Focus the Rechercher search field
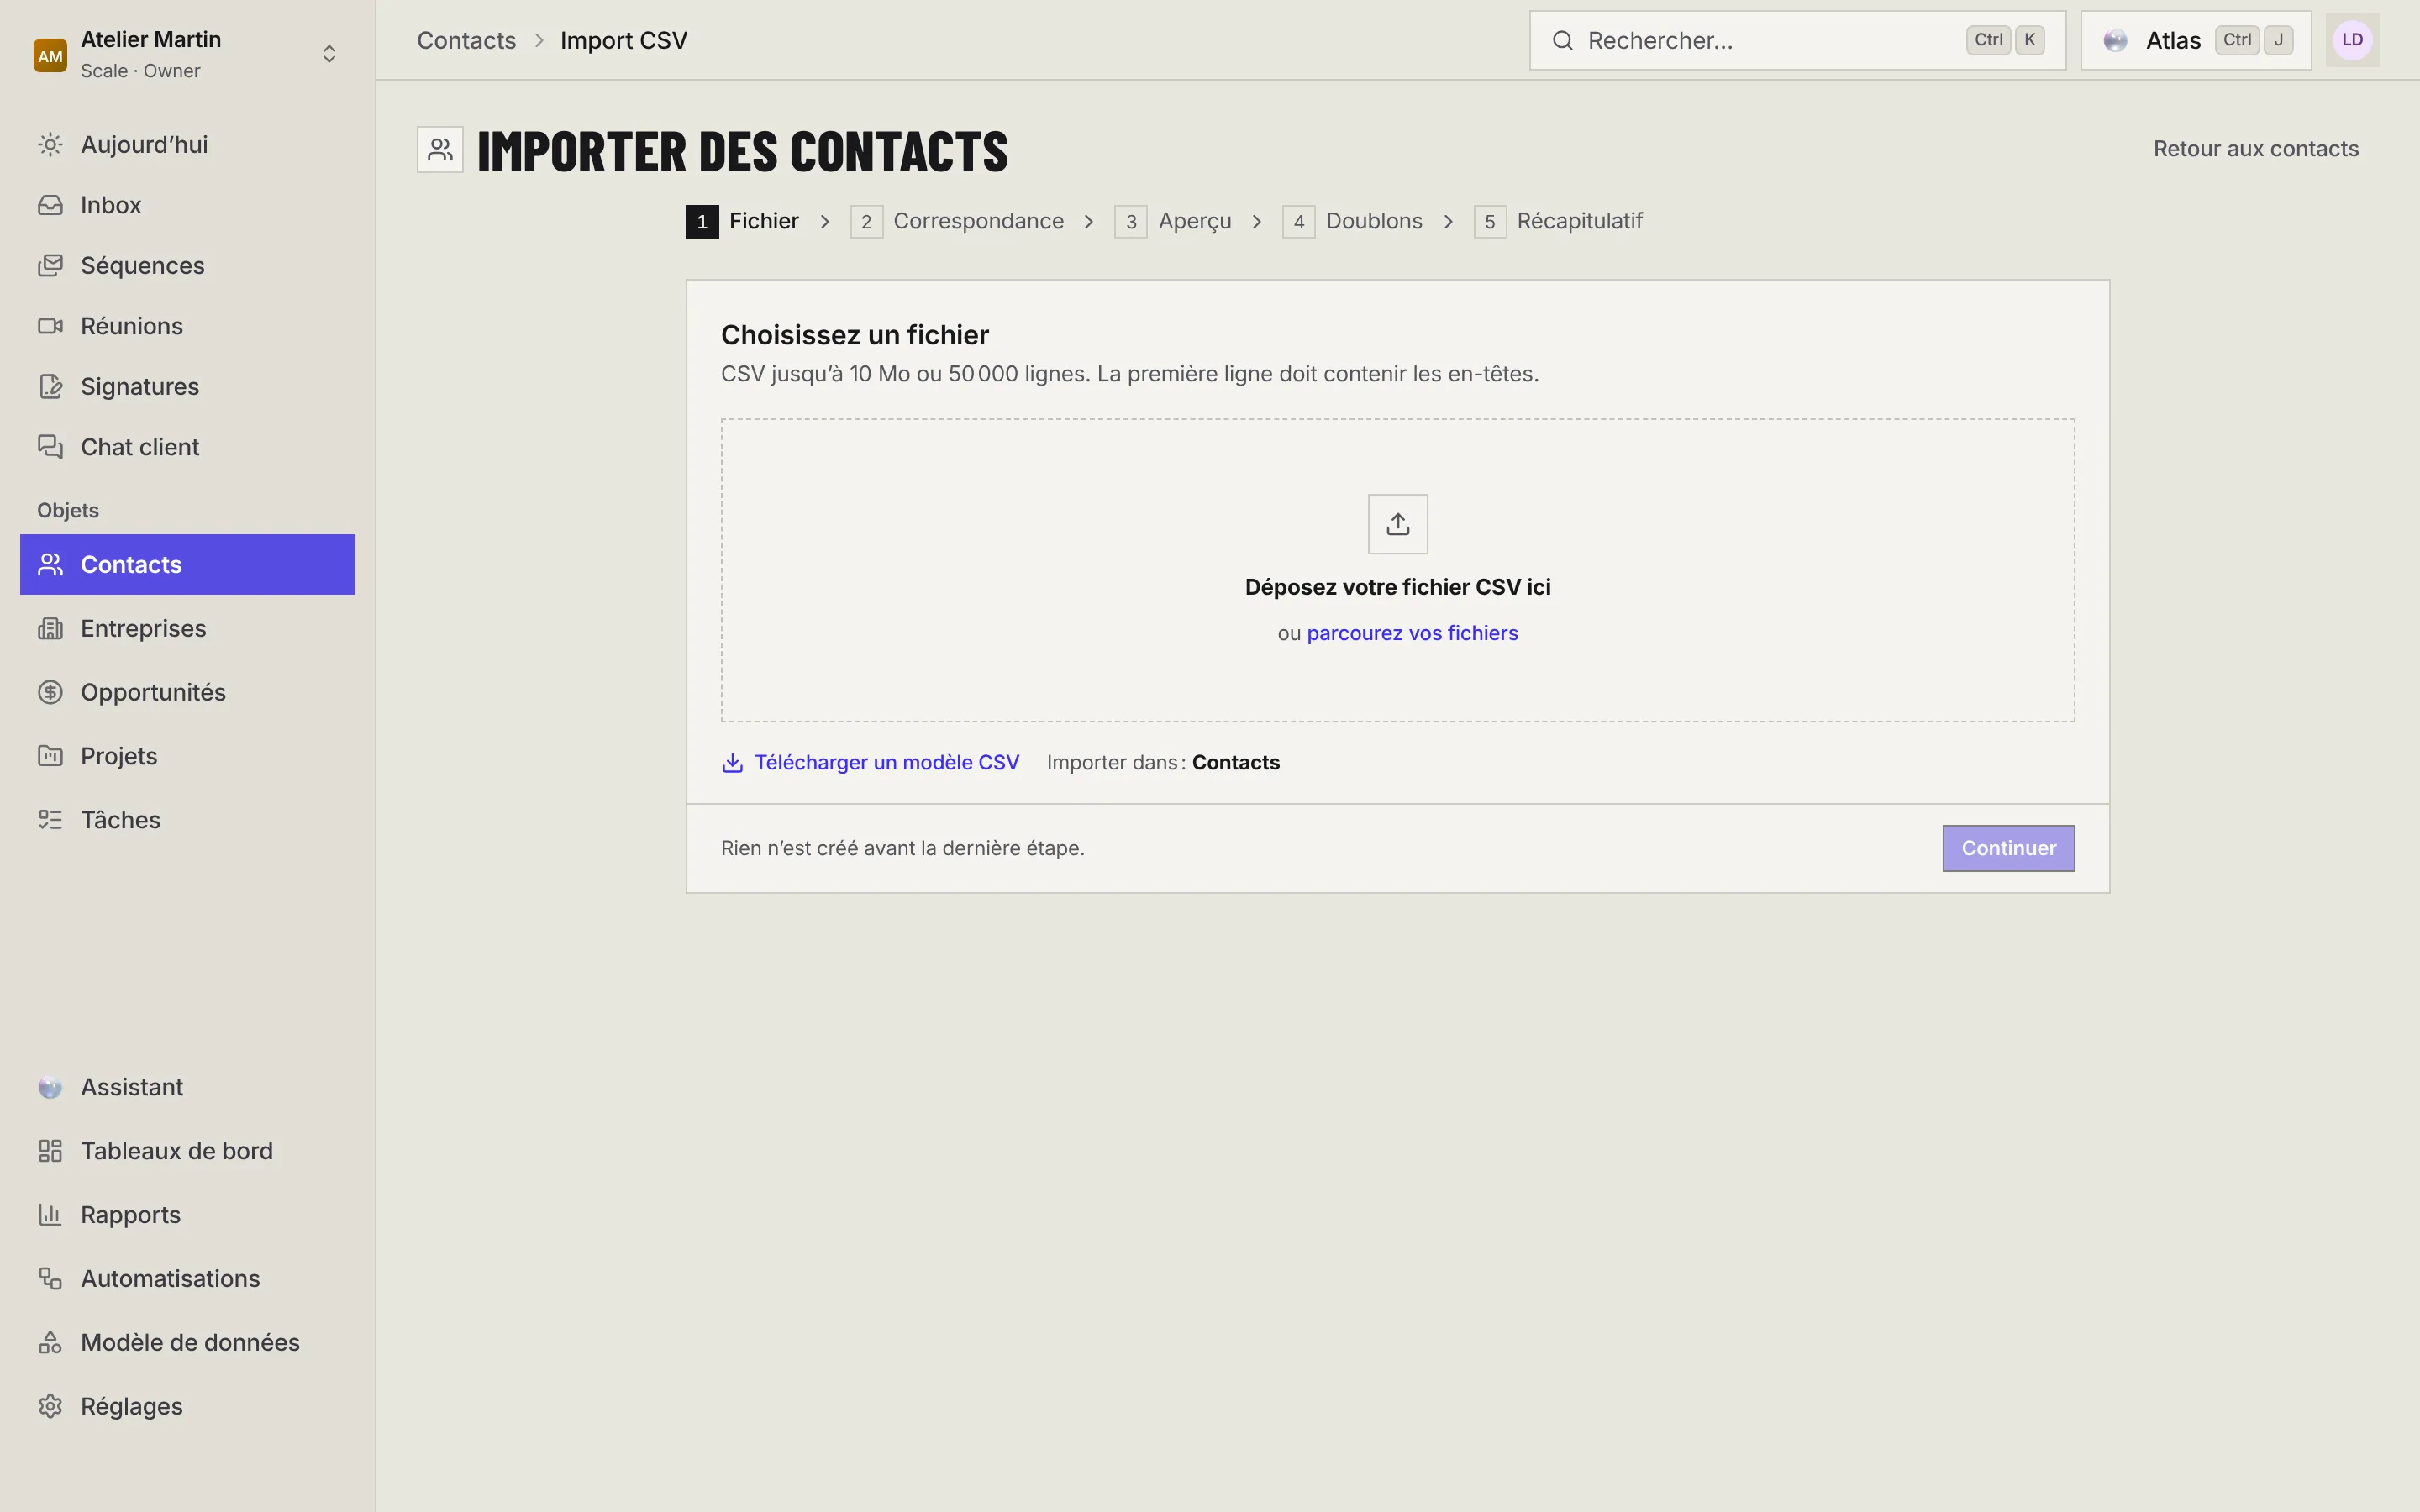2420x1512 pixels. click(x=1797, y=41)
